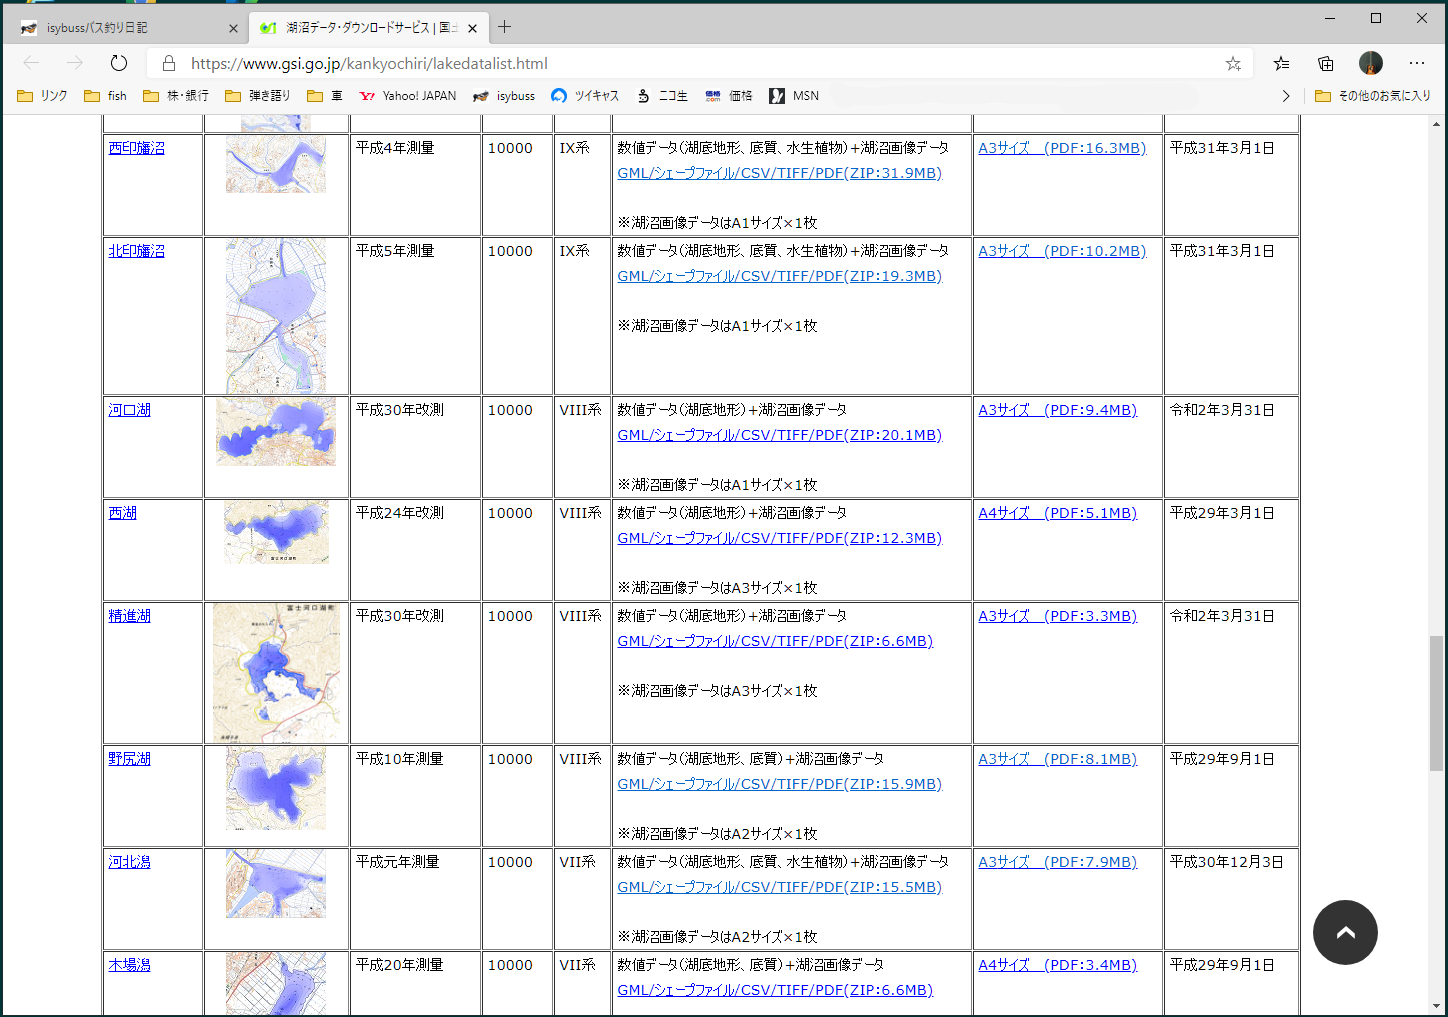Close the isybussバス釣り日記 tab

click(x=233, y=28)
